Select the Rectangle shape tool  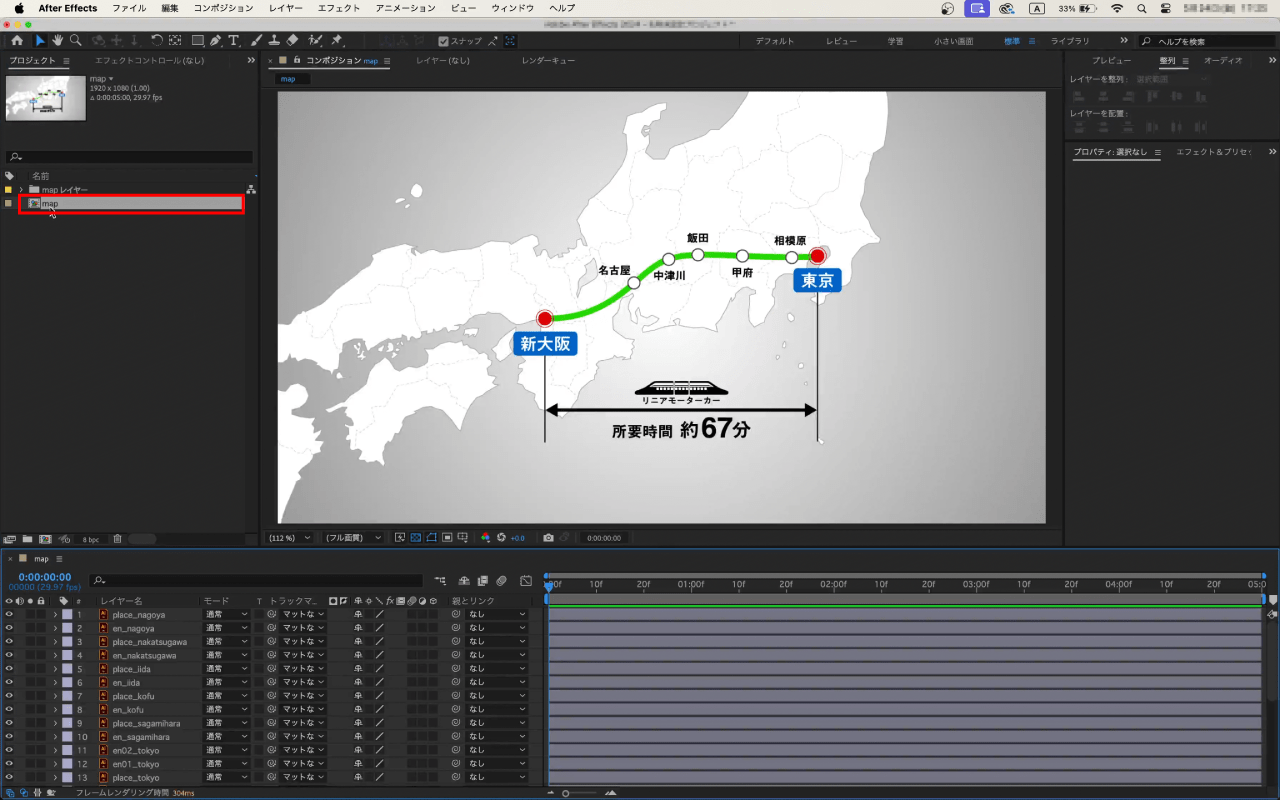[x=197, y=41]
